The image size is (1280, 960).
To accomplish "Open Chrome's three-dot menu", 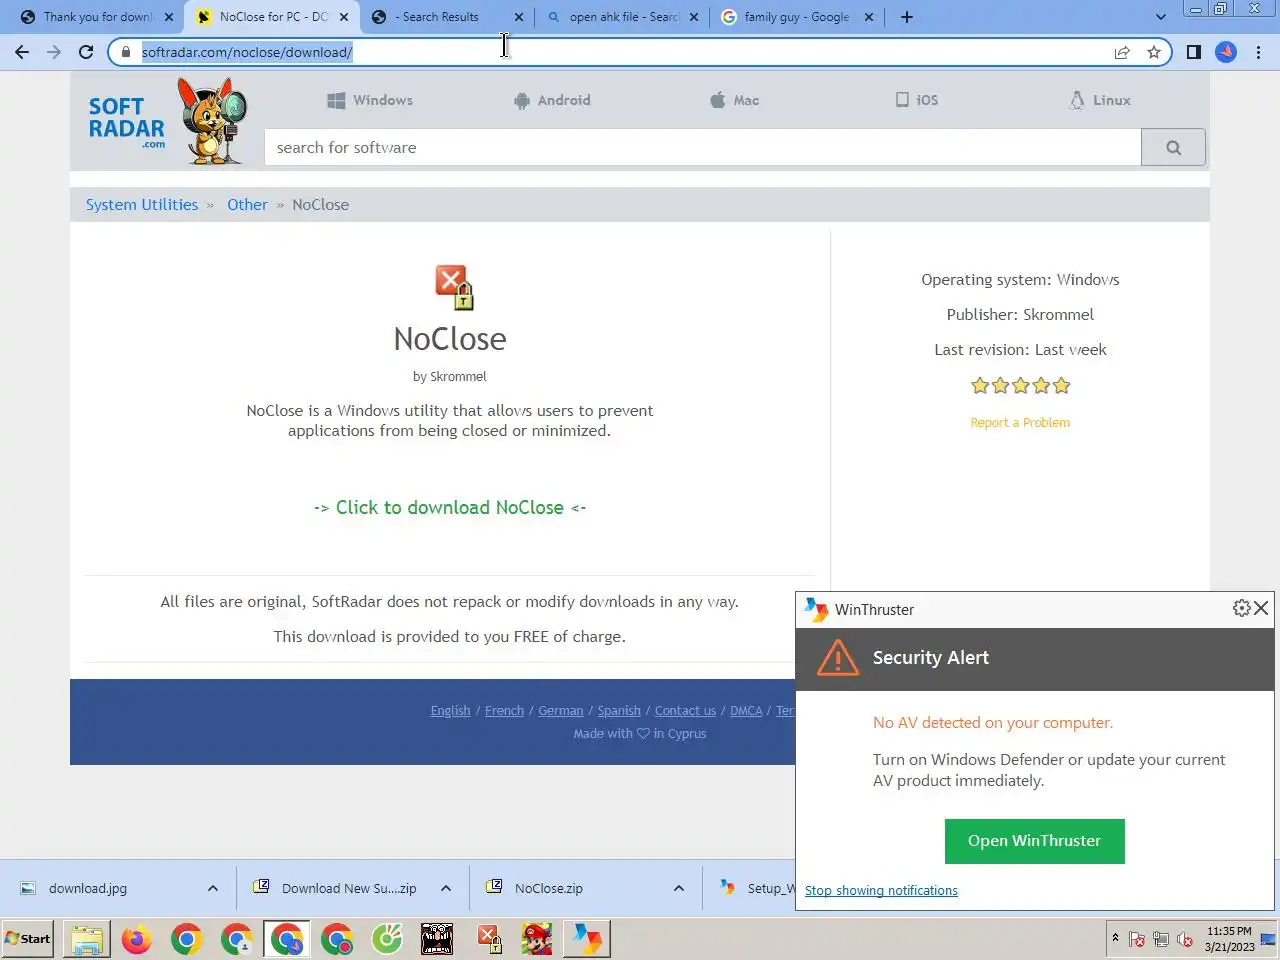I will (1258, 52).
